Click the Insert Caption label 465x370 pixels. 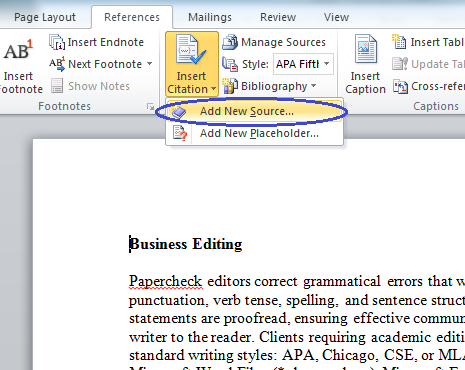[x=365, y=83]
